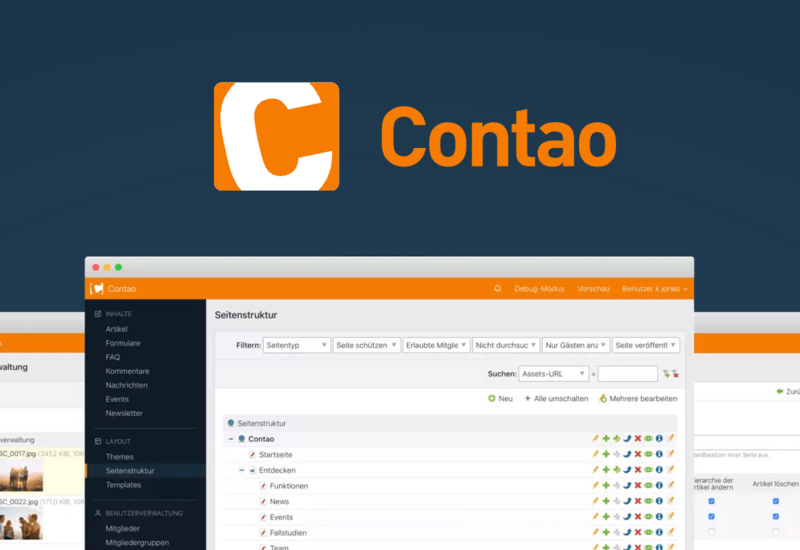The height and width of the screenshot is (550, 800).
Task: Delete the Events page in the tree
Action: 638,517
